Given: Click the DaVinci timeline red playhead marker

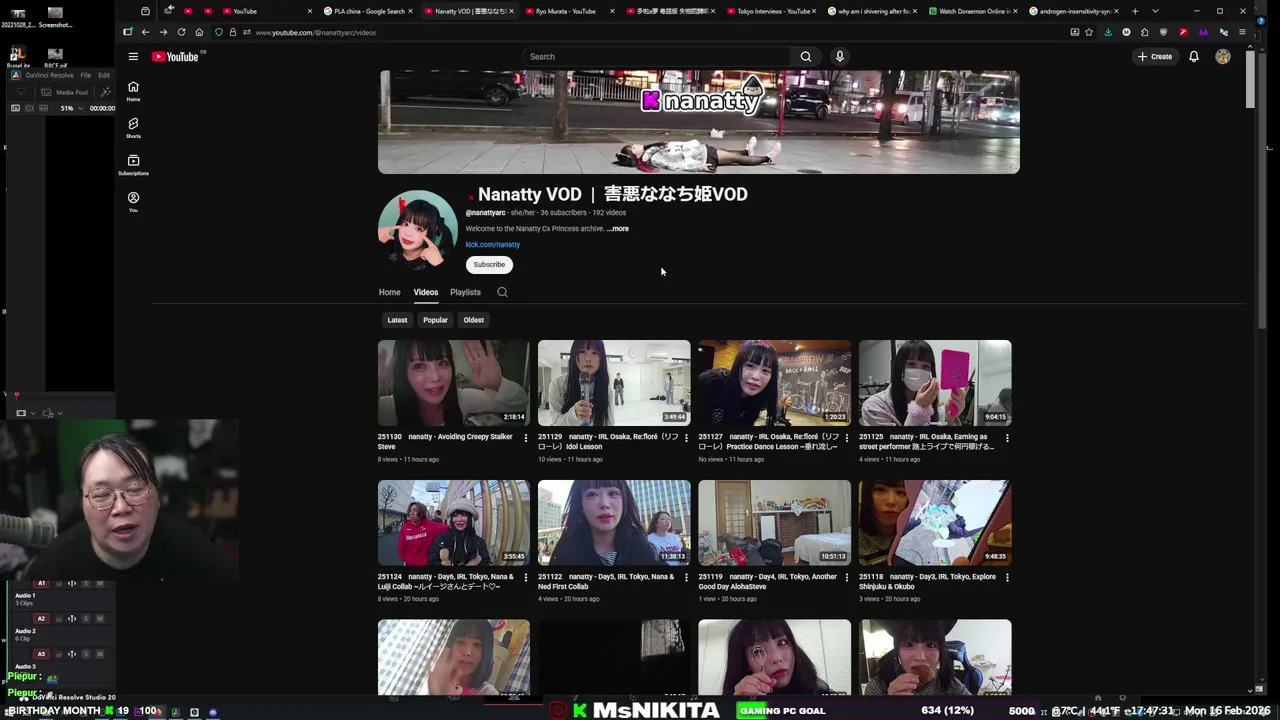Looking at the screenshot, I should [x=16, y=395].
